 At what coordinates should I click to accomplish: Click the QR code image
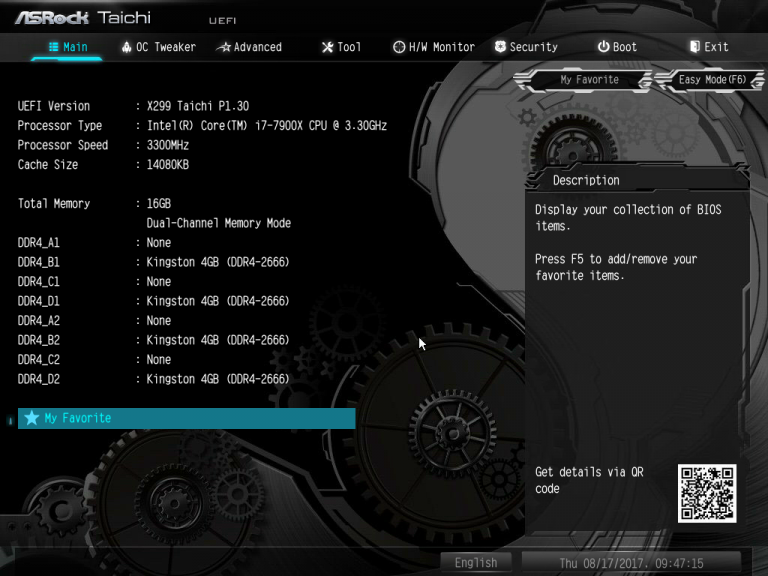707,493
